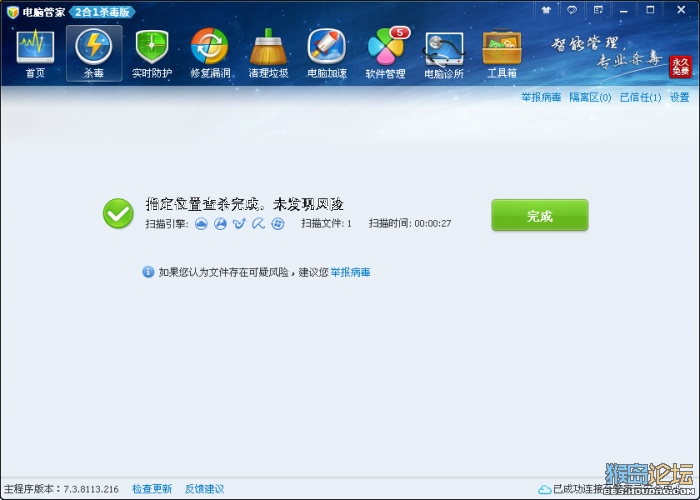700x500 pixels.
Task: Click the feedback chat bubble icon in title bar
Action: click(x=572, y=10)
